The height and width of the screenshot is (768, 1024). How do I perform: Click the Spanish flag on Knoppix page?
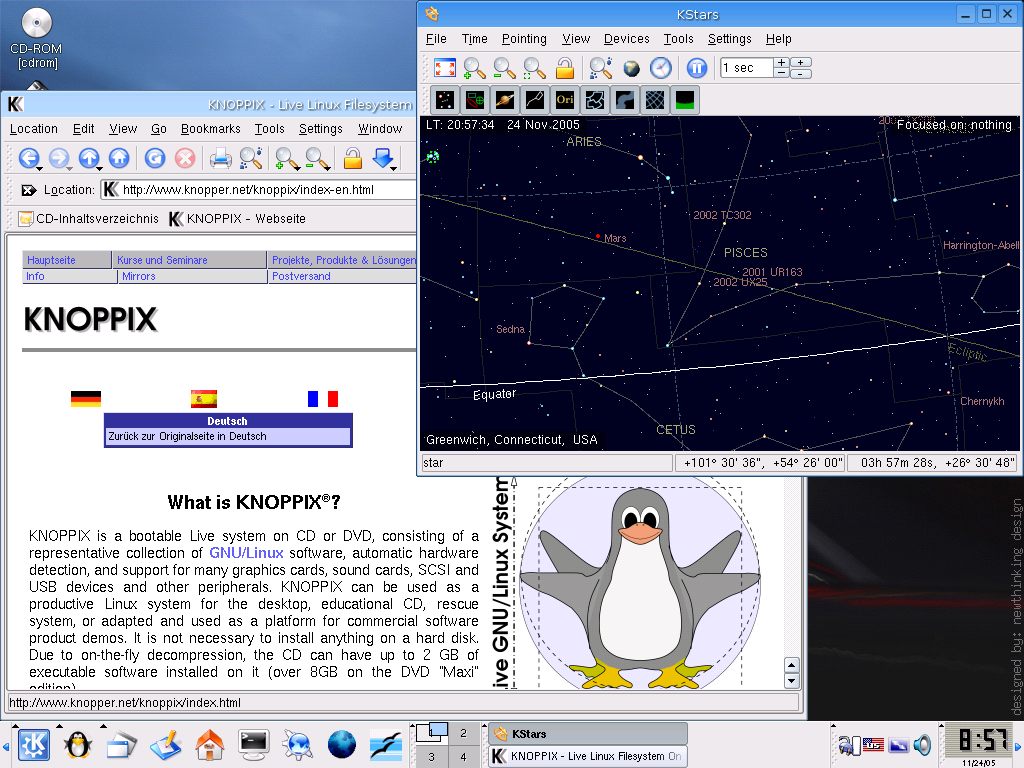pos(204,398)
